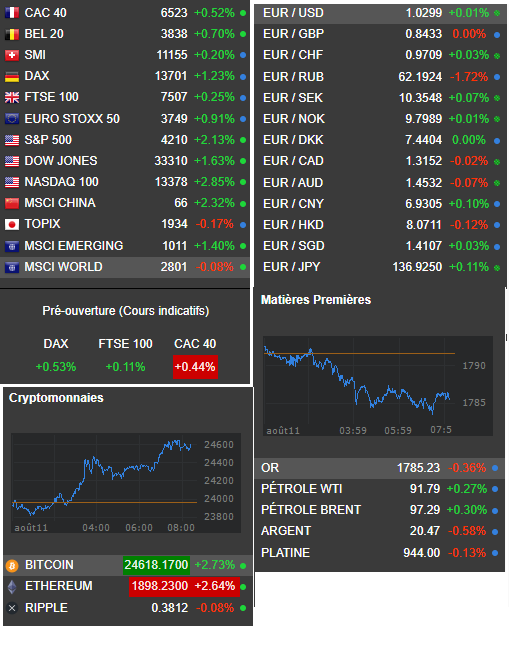Click the pre-opening DAX +0.53% value

click(56, 367)
